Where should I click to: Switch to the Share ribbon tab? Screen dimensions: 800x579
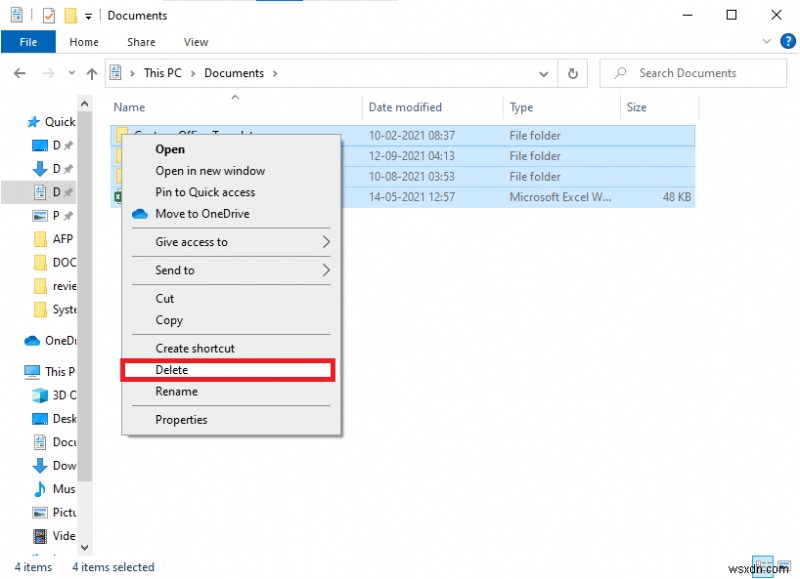pos(141,42)
